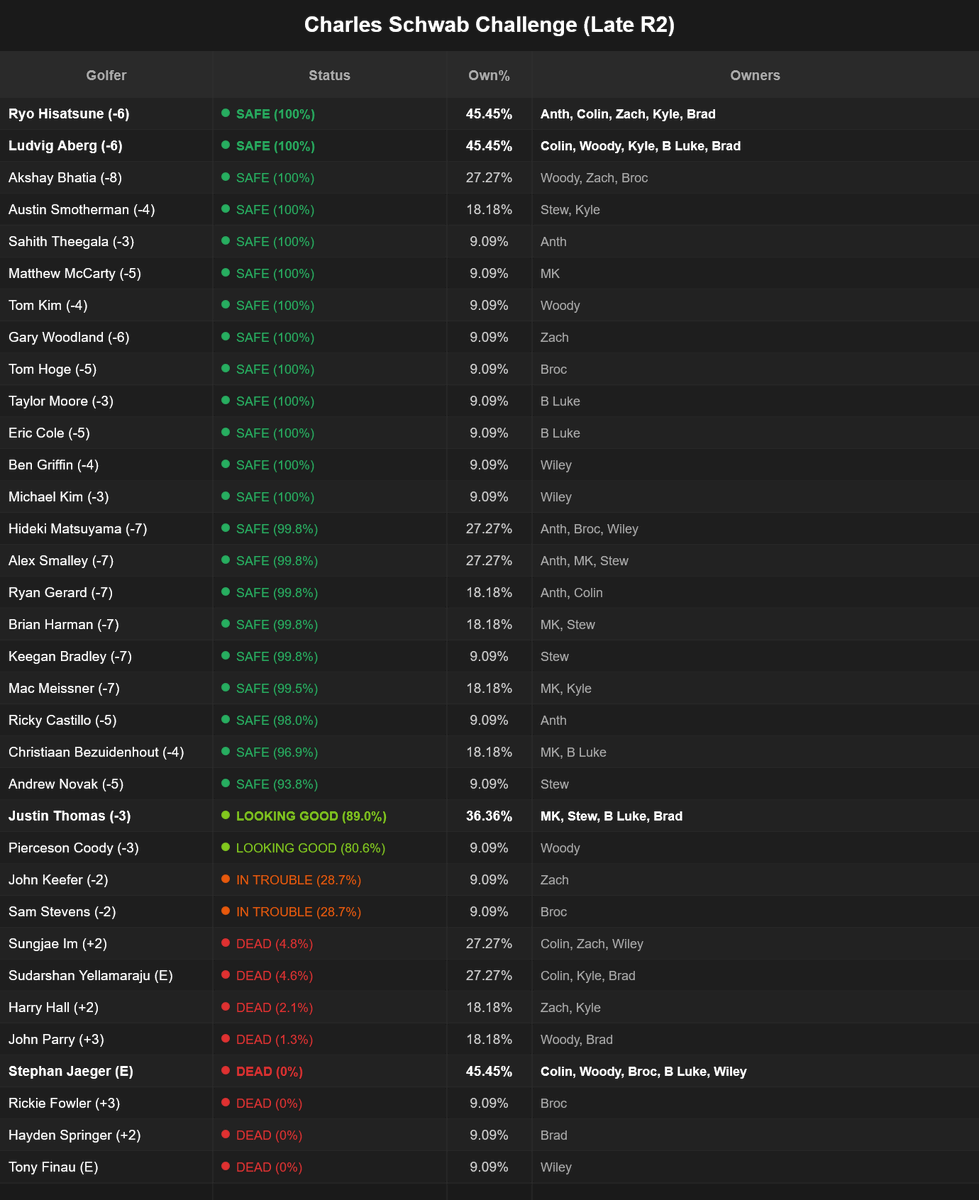Click owners list Colin, Woody, Broc, B Luke, Wiley

[643, 1072]
